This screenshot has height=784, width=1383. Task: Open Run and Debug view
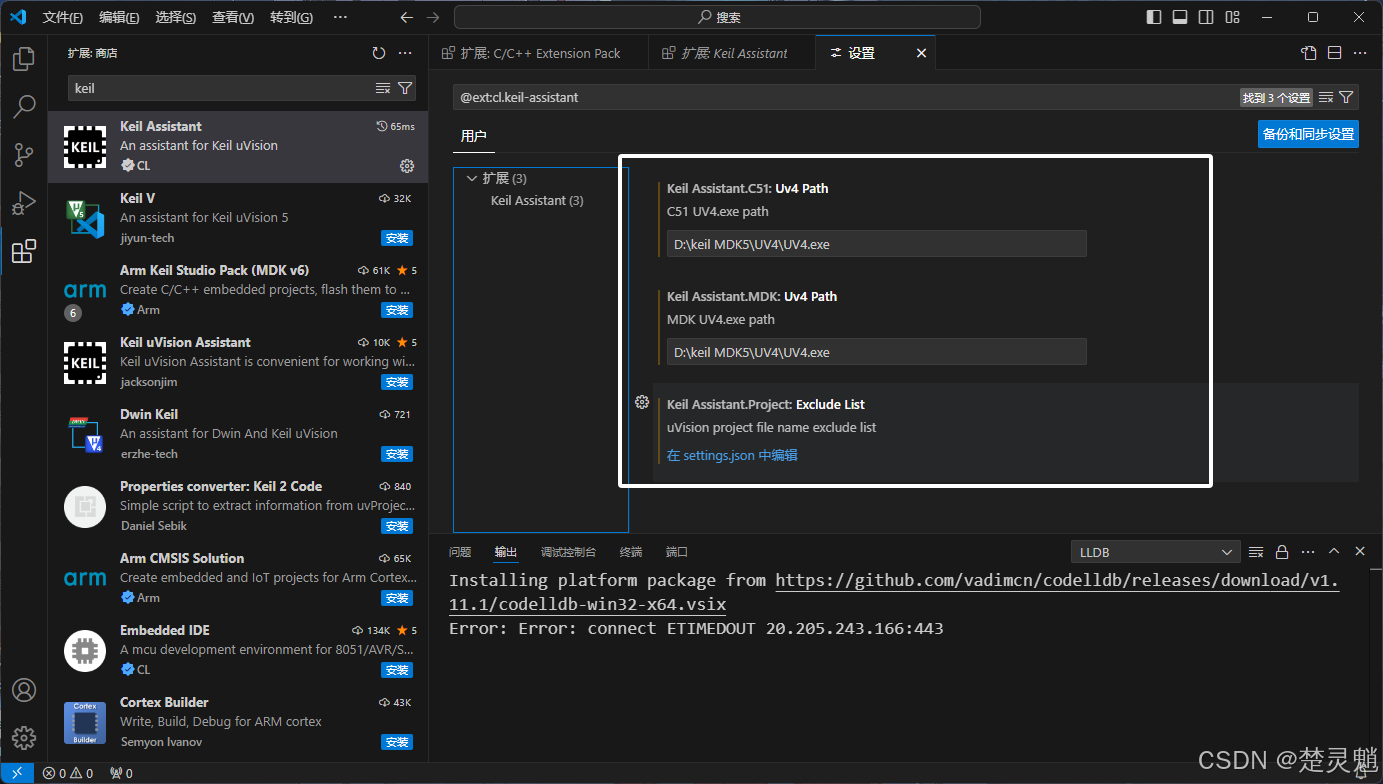click(x=24, y=203)
